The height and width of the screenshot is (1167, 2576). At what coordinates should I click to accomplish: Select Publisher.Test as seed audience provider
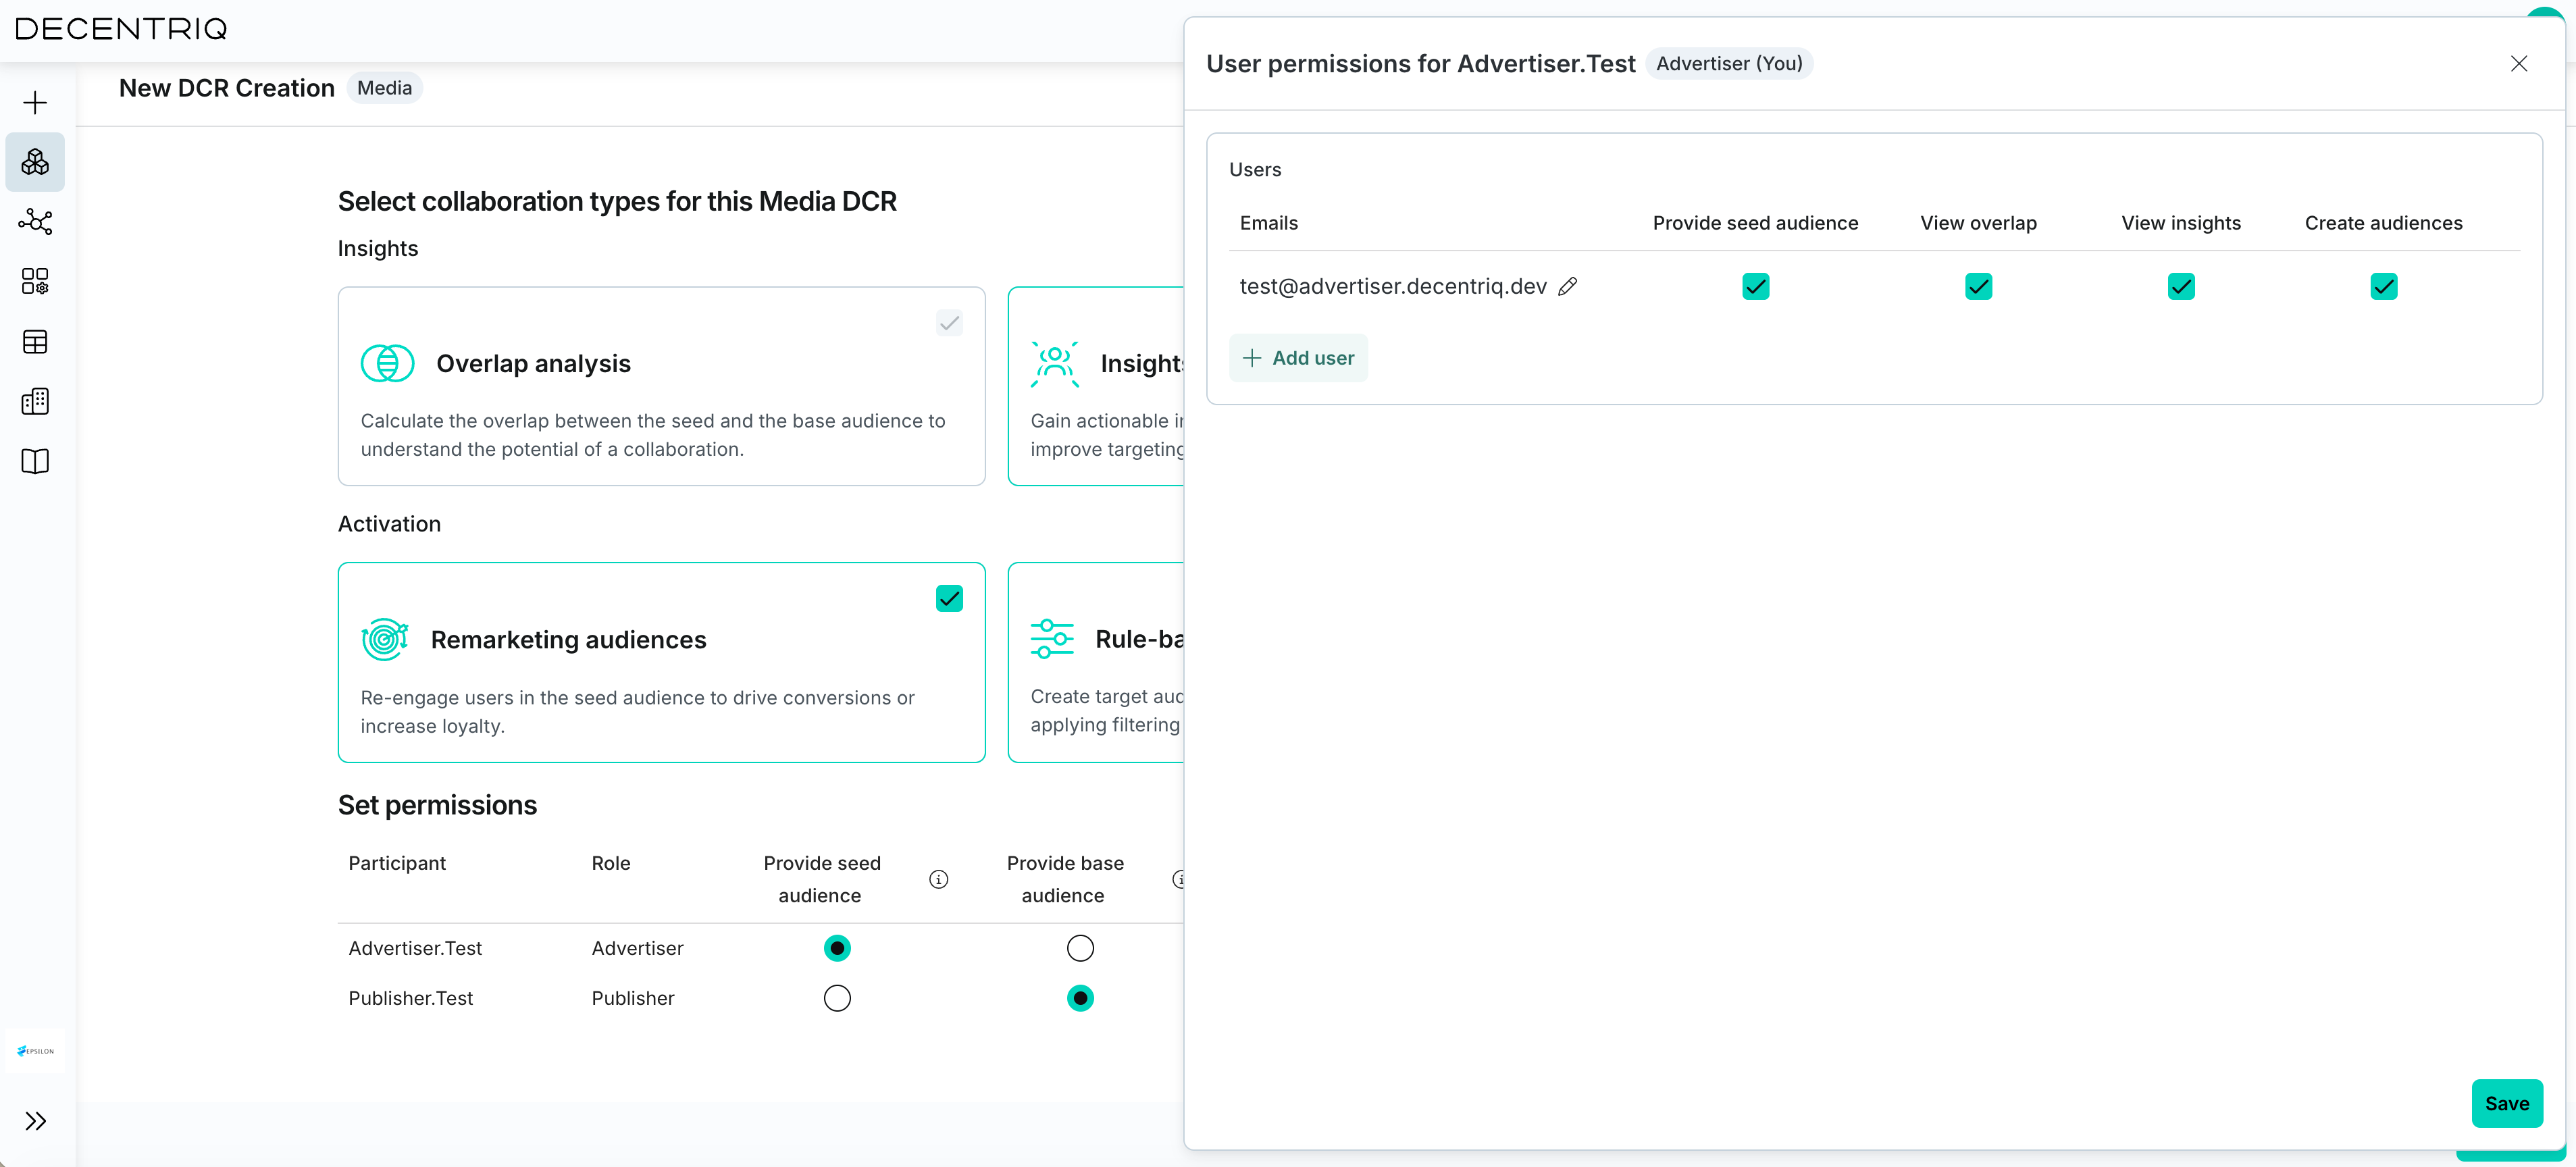(837, 998)
